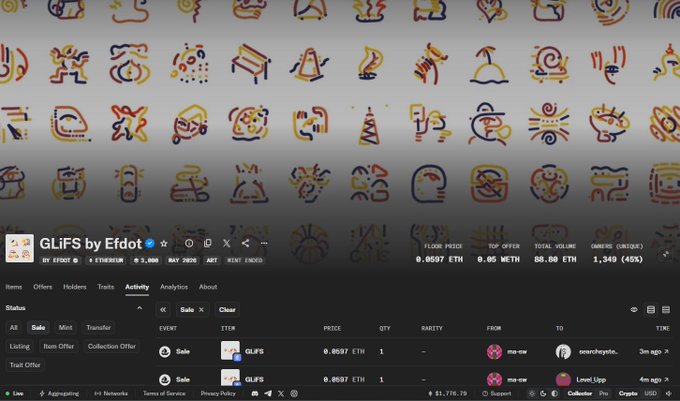Screen dimensions: 680x401
Task: Click the GLiFS collection avatar thumbnail
Action: point(20,248)
